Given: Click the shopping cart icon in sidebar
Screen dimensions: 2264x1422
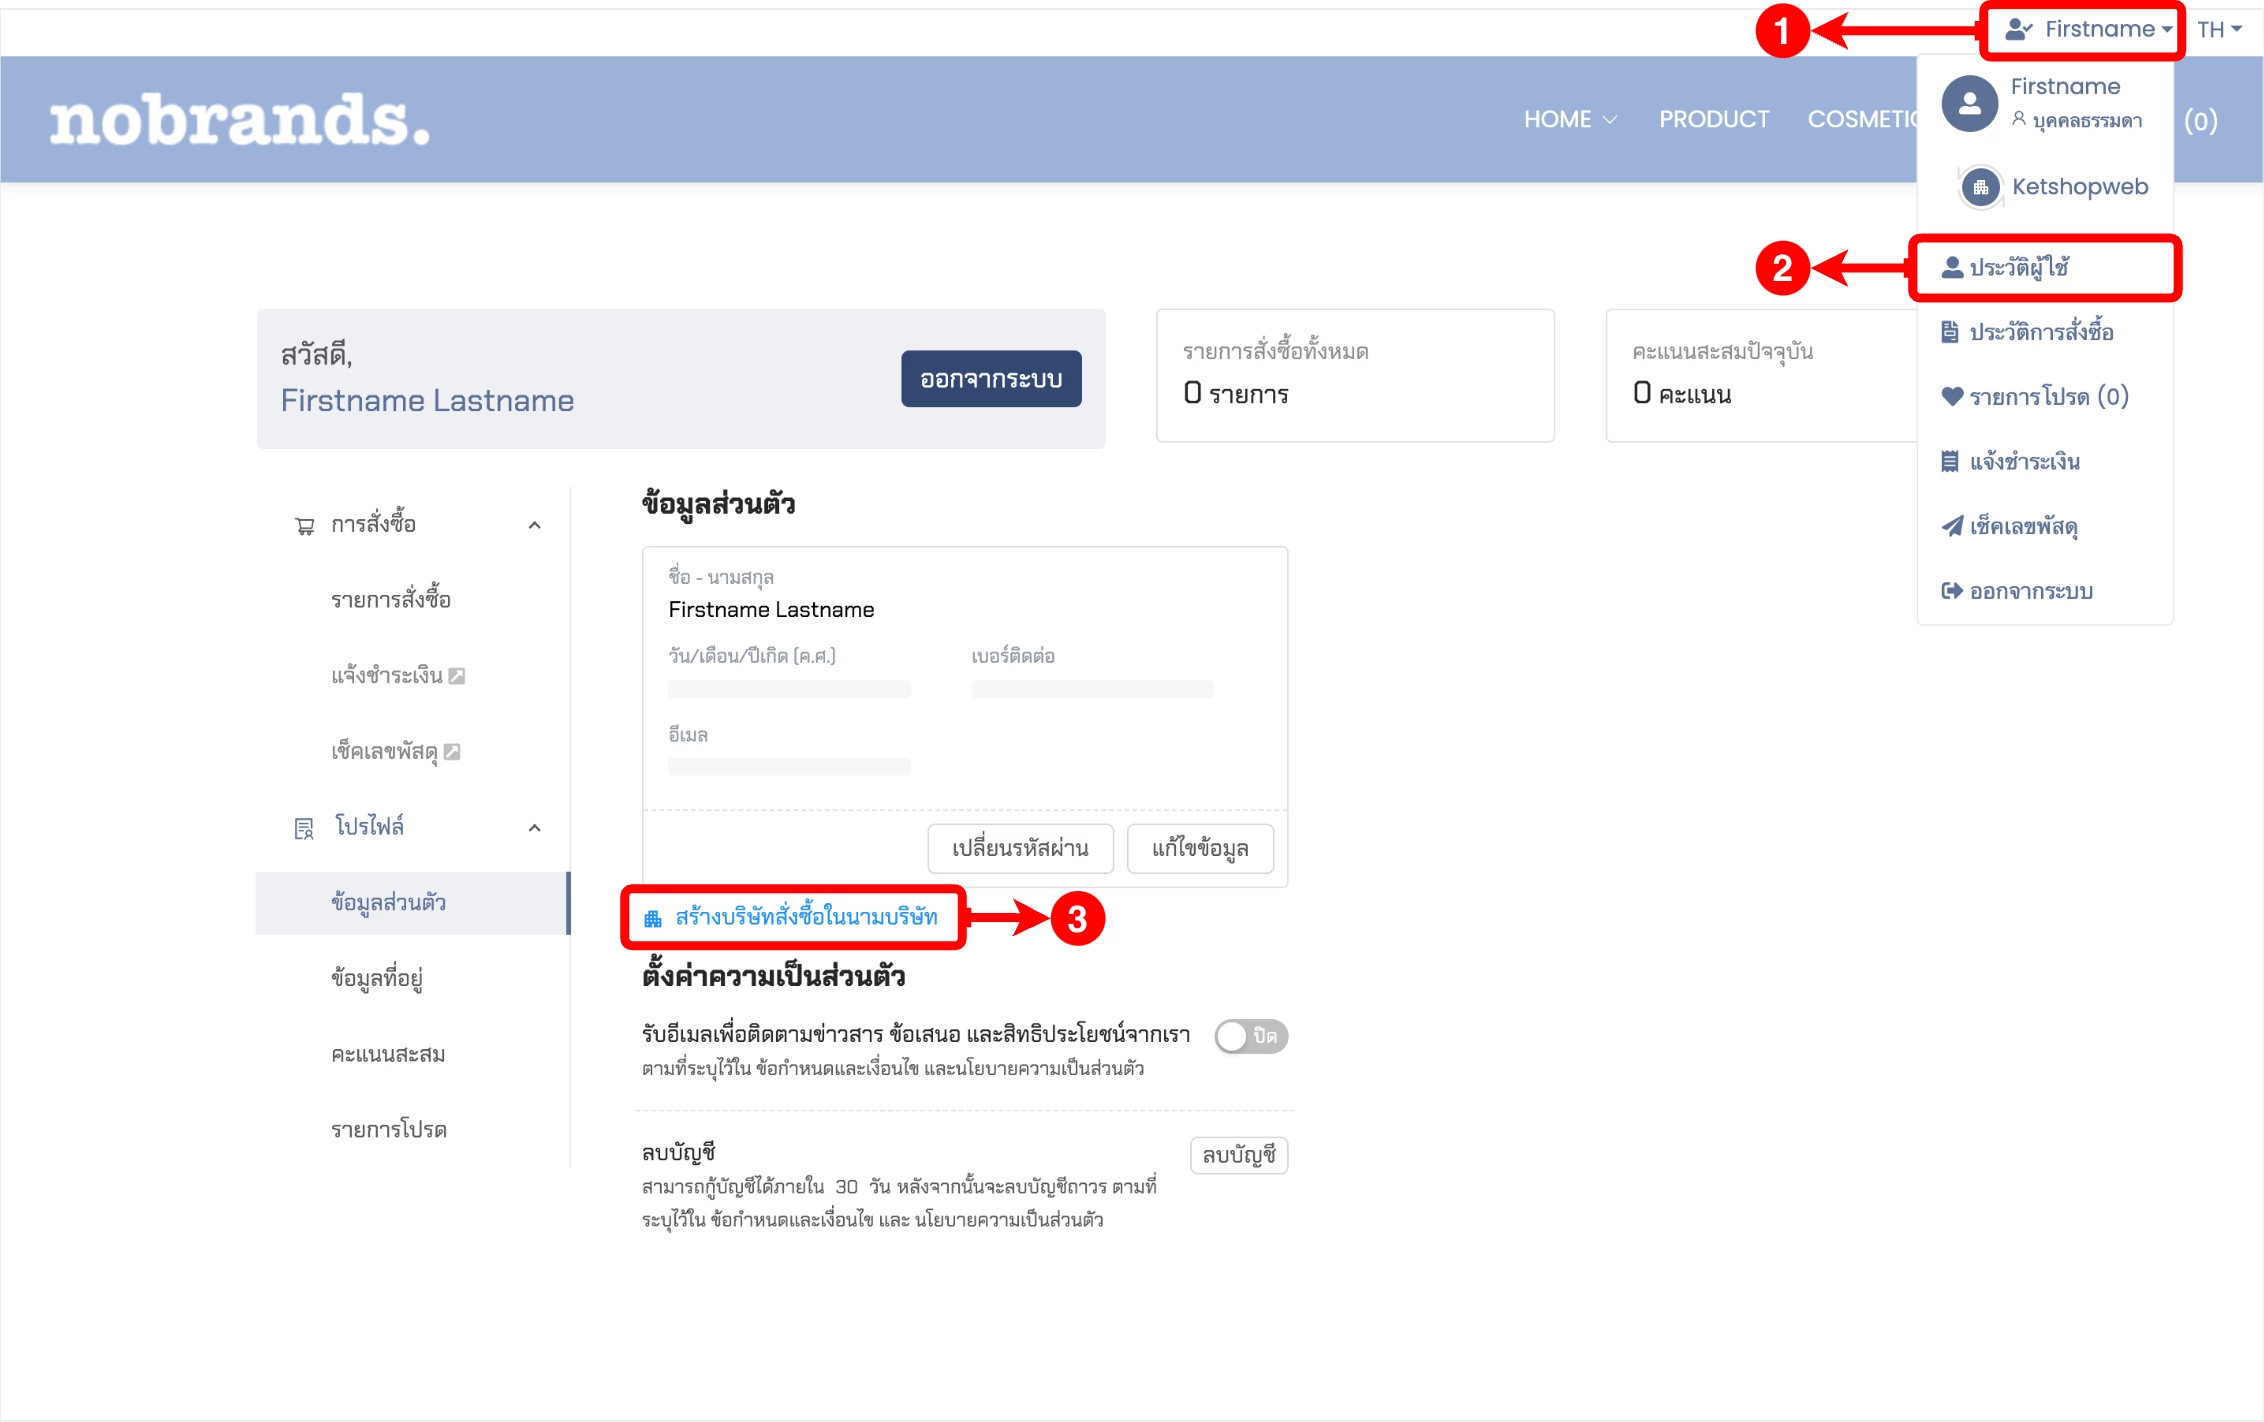Looking at the screenshot, I should 304,526.
